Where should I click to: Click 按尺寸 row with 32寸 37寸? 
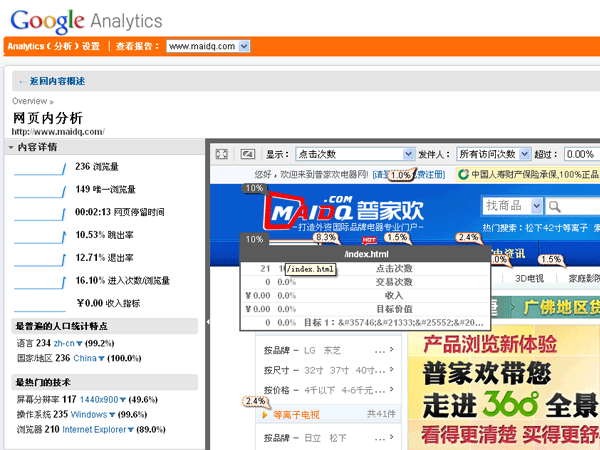pyautogui.click(x=328, y=370)
